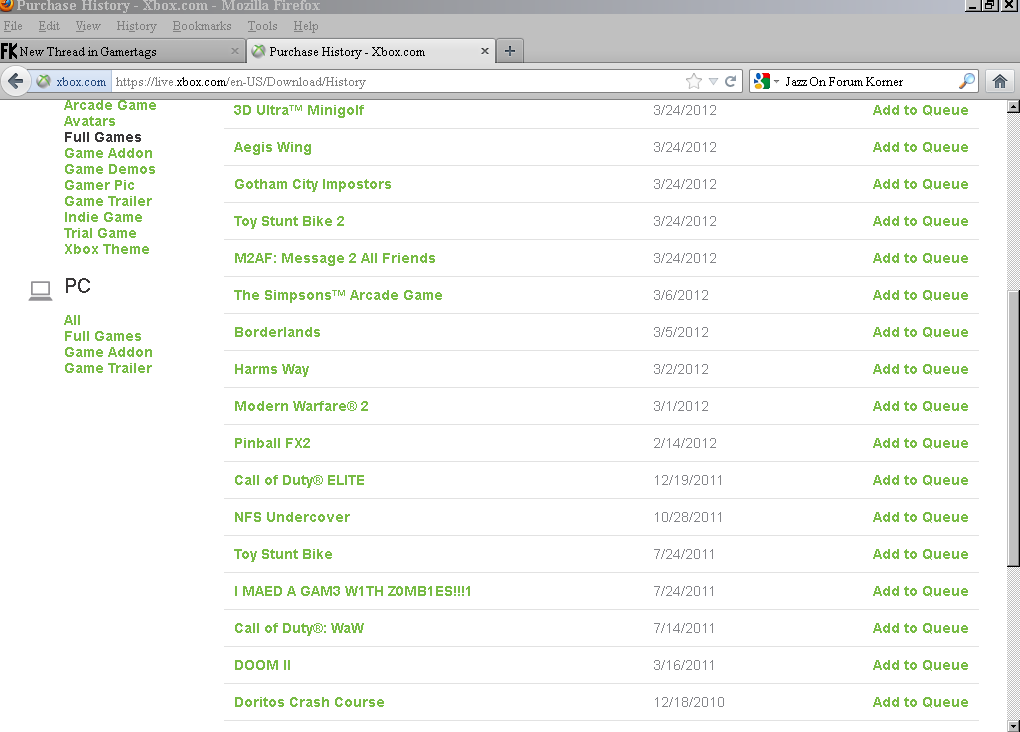Add Aegis Wing to the queue

pos(920,147)
